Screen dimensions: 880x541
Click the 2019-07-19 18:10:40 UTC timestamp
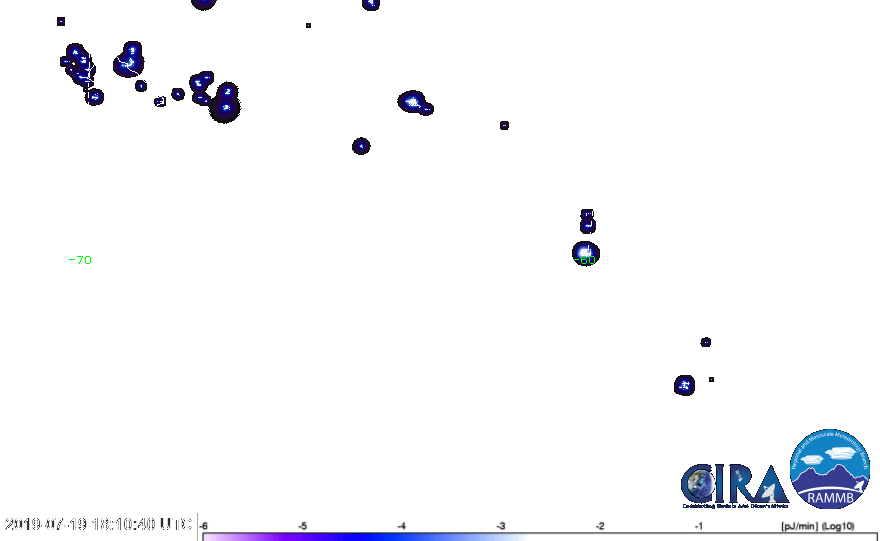98,524
